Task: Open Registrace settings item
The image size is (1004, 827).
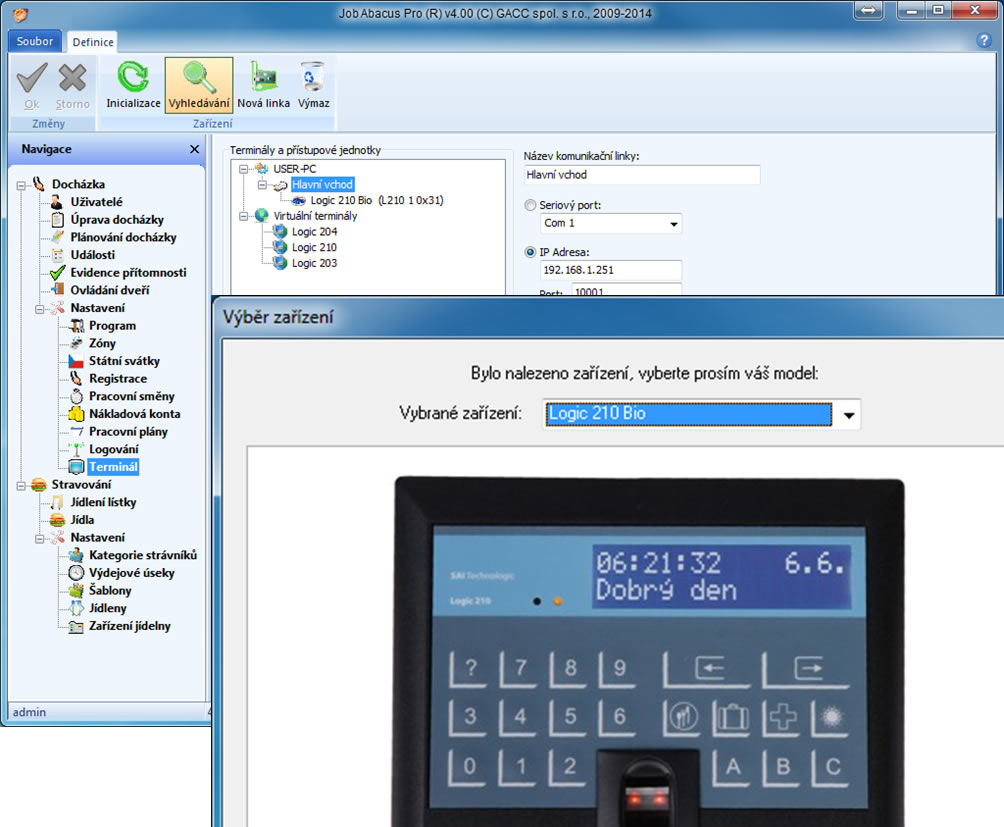Action: pos(118,378)
